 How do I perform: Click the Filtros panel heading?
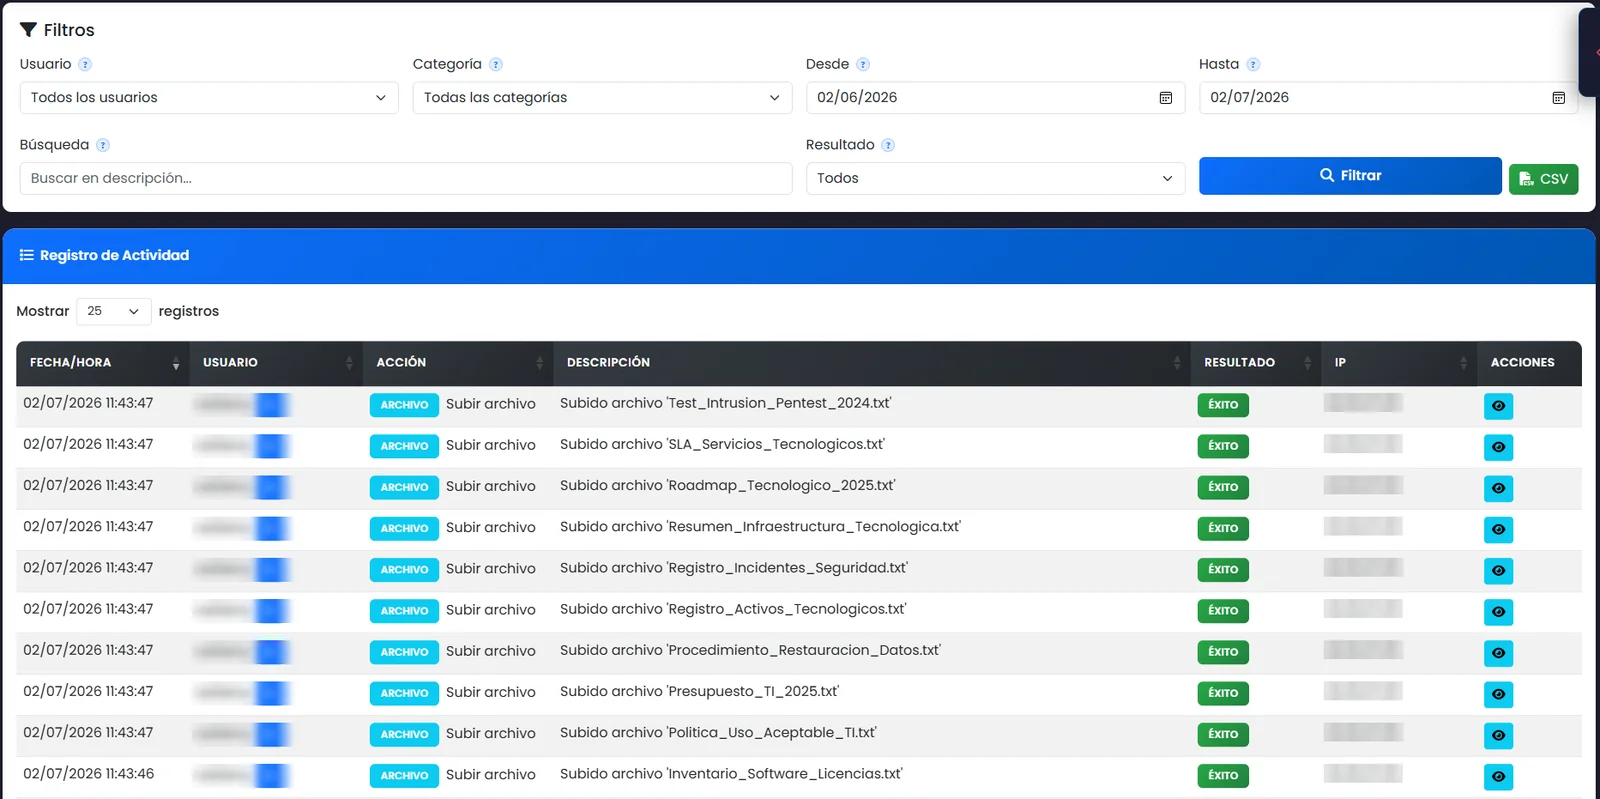(x=57, y=31)
